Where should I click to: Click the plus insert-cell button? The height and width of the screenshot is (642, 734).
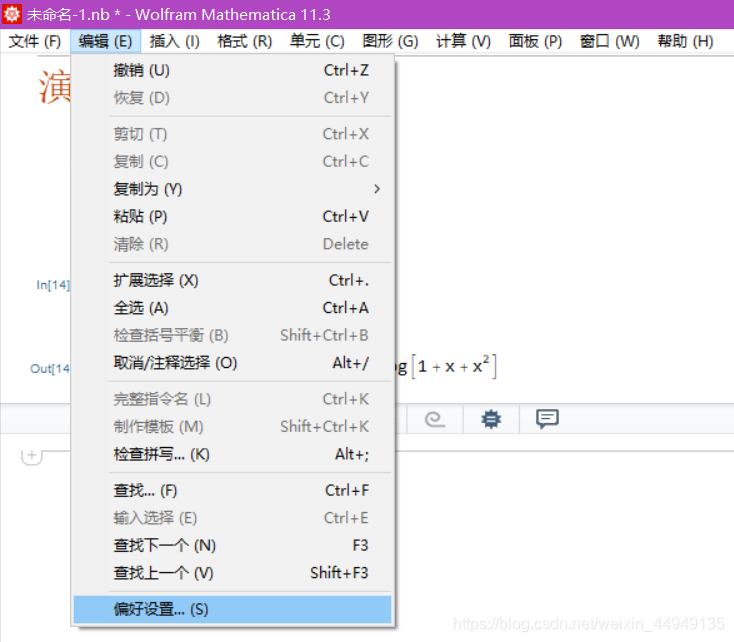(32, 456)
